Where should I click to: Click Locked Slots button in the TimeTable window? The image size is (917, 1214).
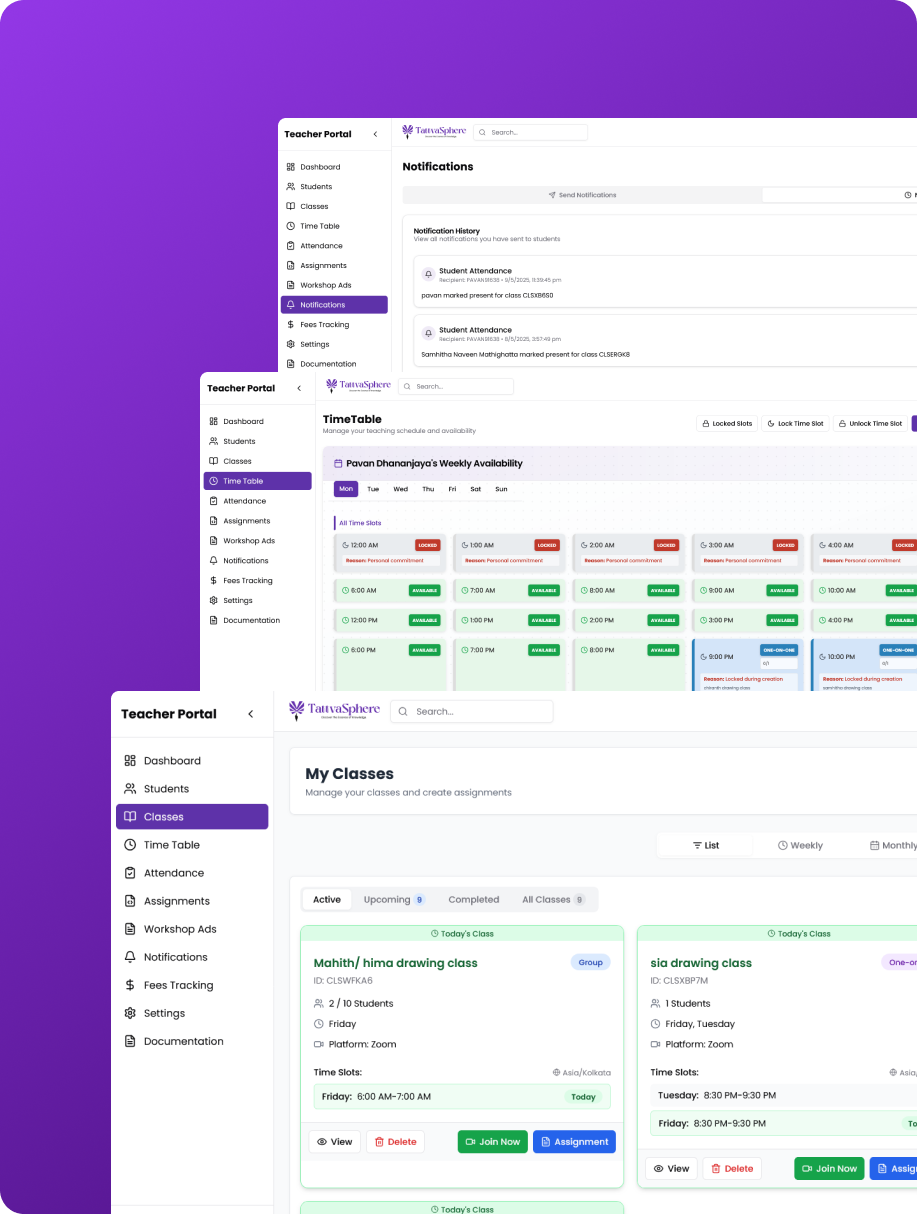pos(727,424)
